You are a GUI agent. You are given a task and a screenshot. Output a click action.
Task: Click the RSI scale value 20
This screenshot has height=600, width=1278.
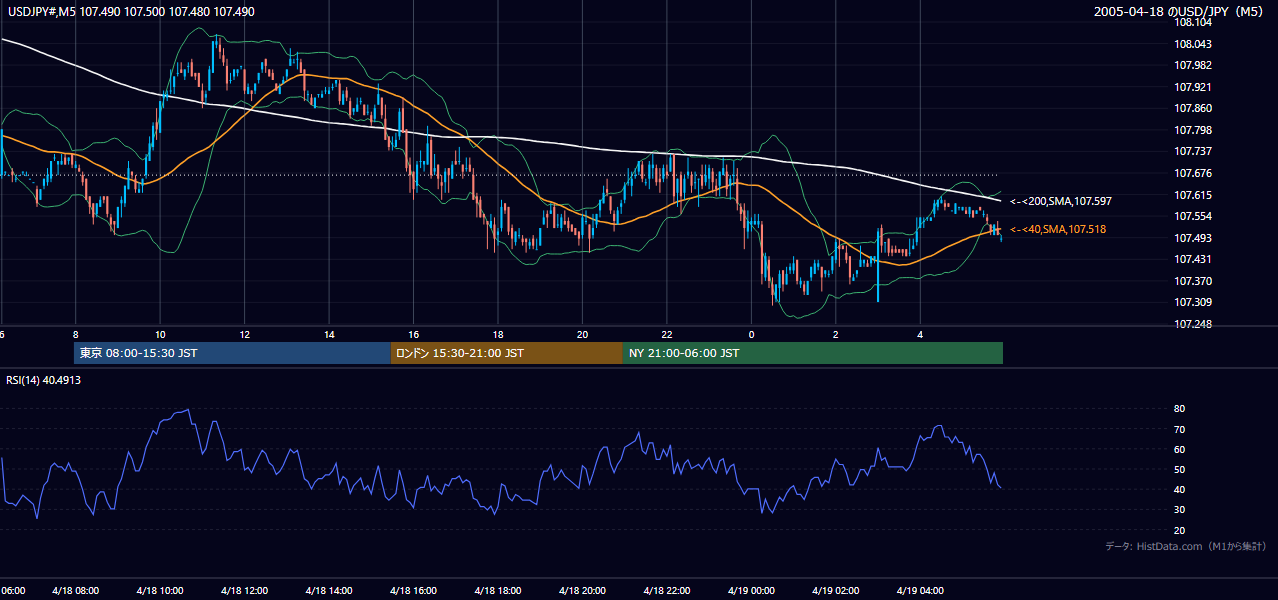(x=1180, y=530)
